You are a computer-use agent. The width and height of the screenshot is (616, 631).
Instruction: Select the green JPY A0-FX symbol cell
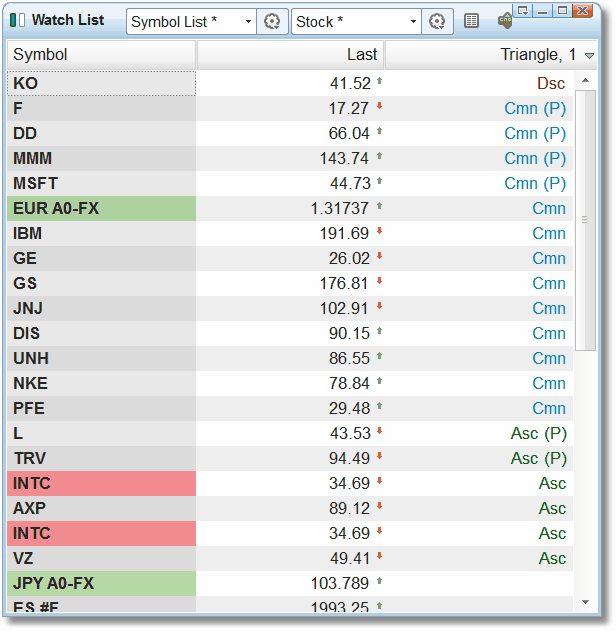[x=101, y=583]
